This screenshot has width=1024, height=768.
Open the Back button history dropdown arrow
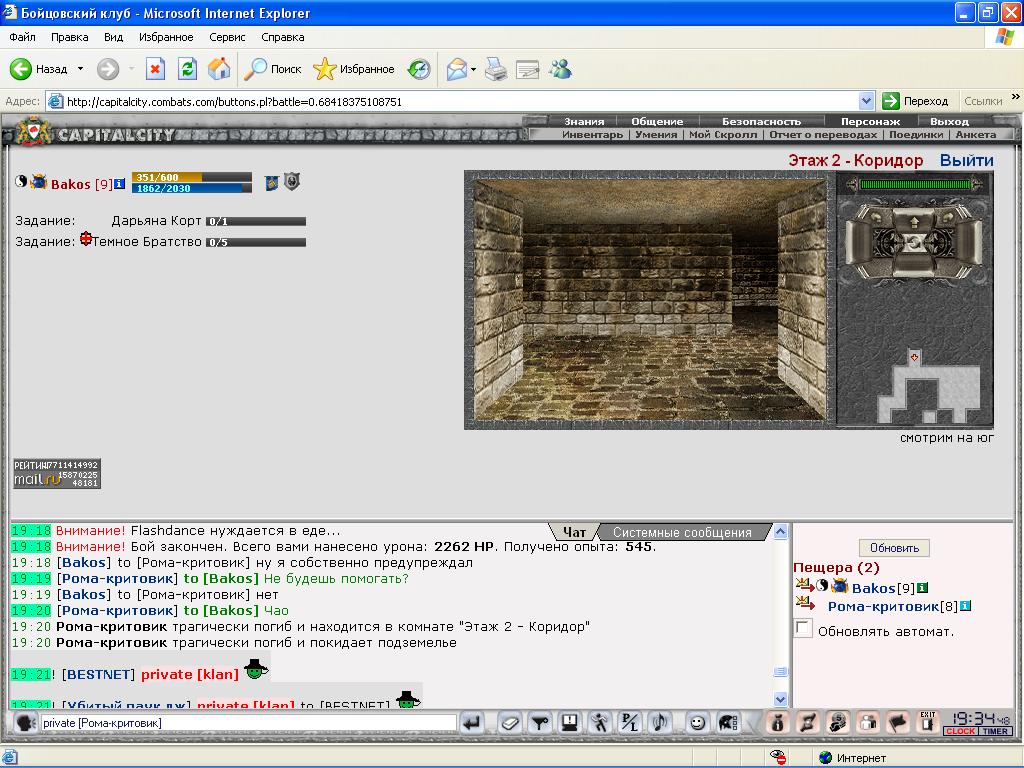80,69
